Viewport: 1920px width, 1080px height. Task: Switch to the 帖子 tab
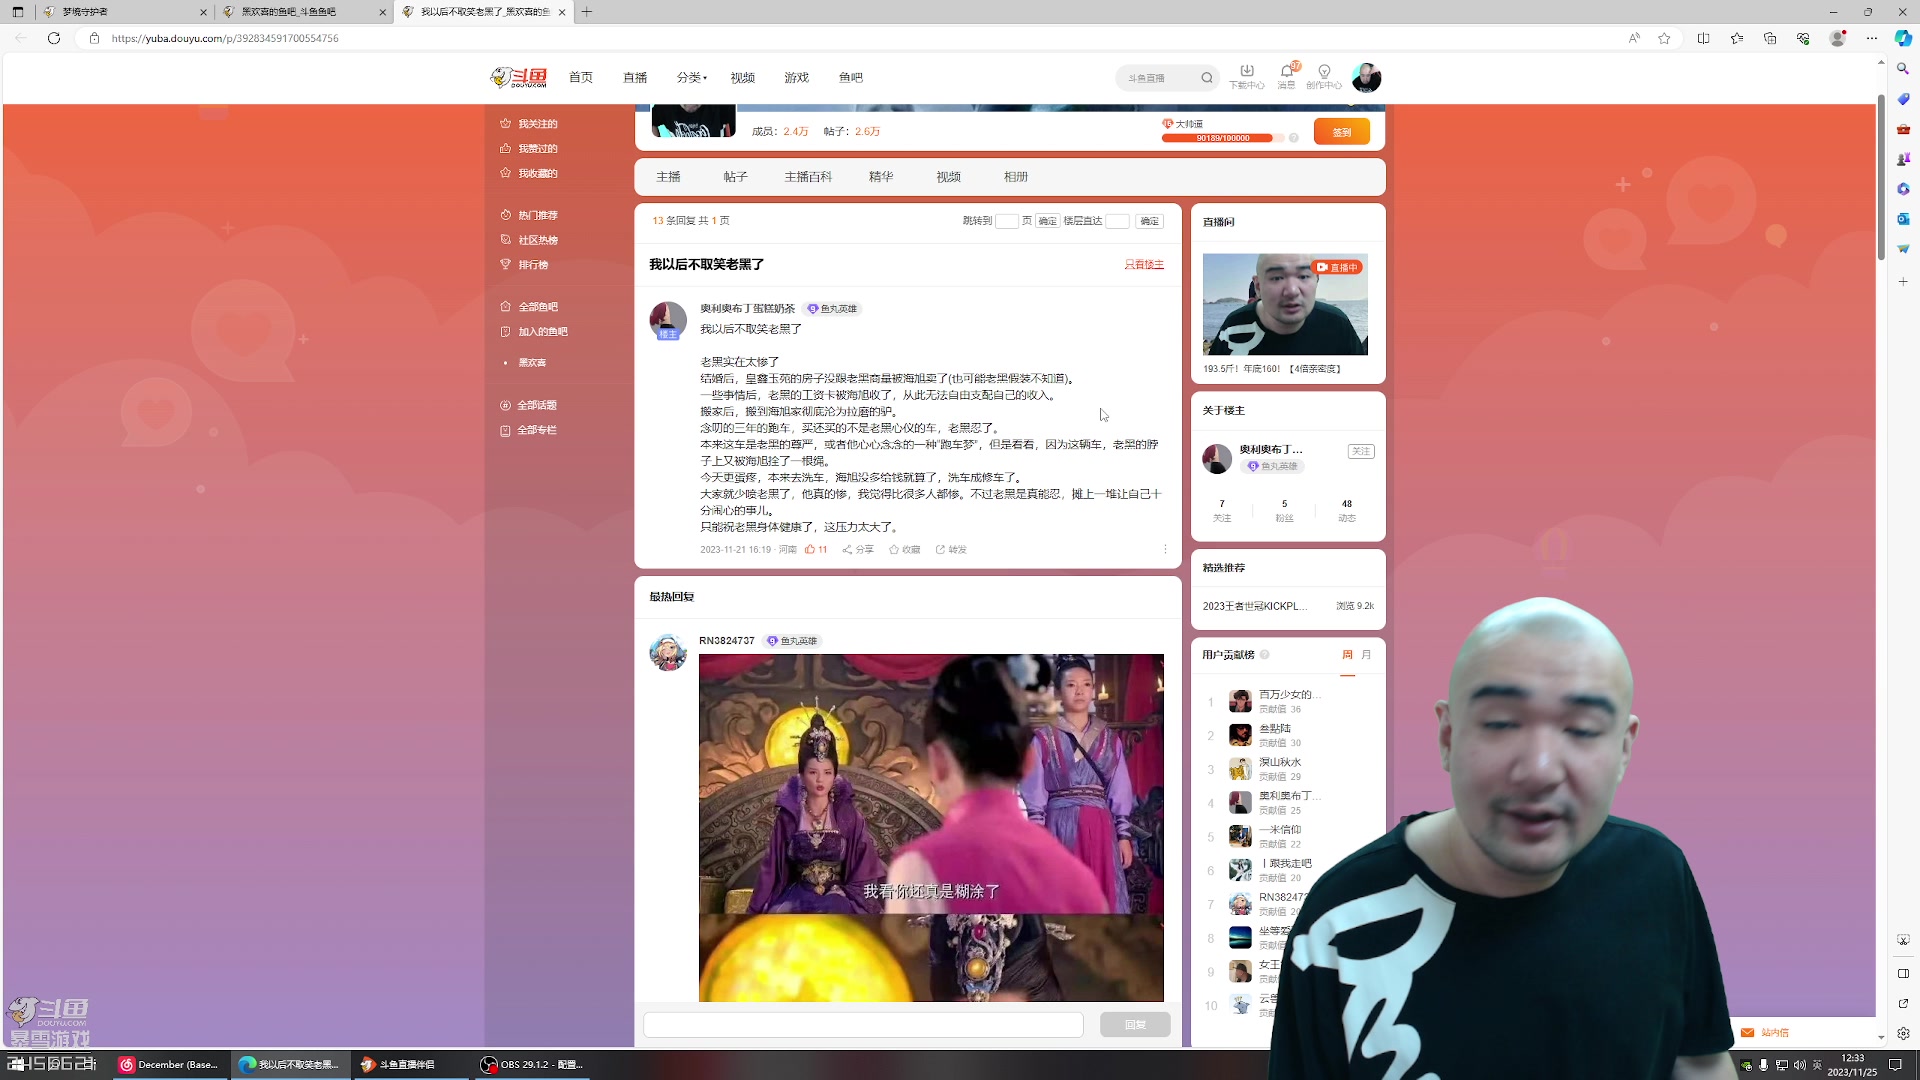point(735,177)
